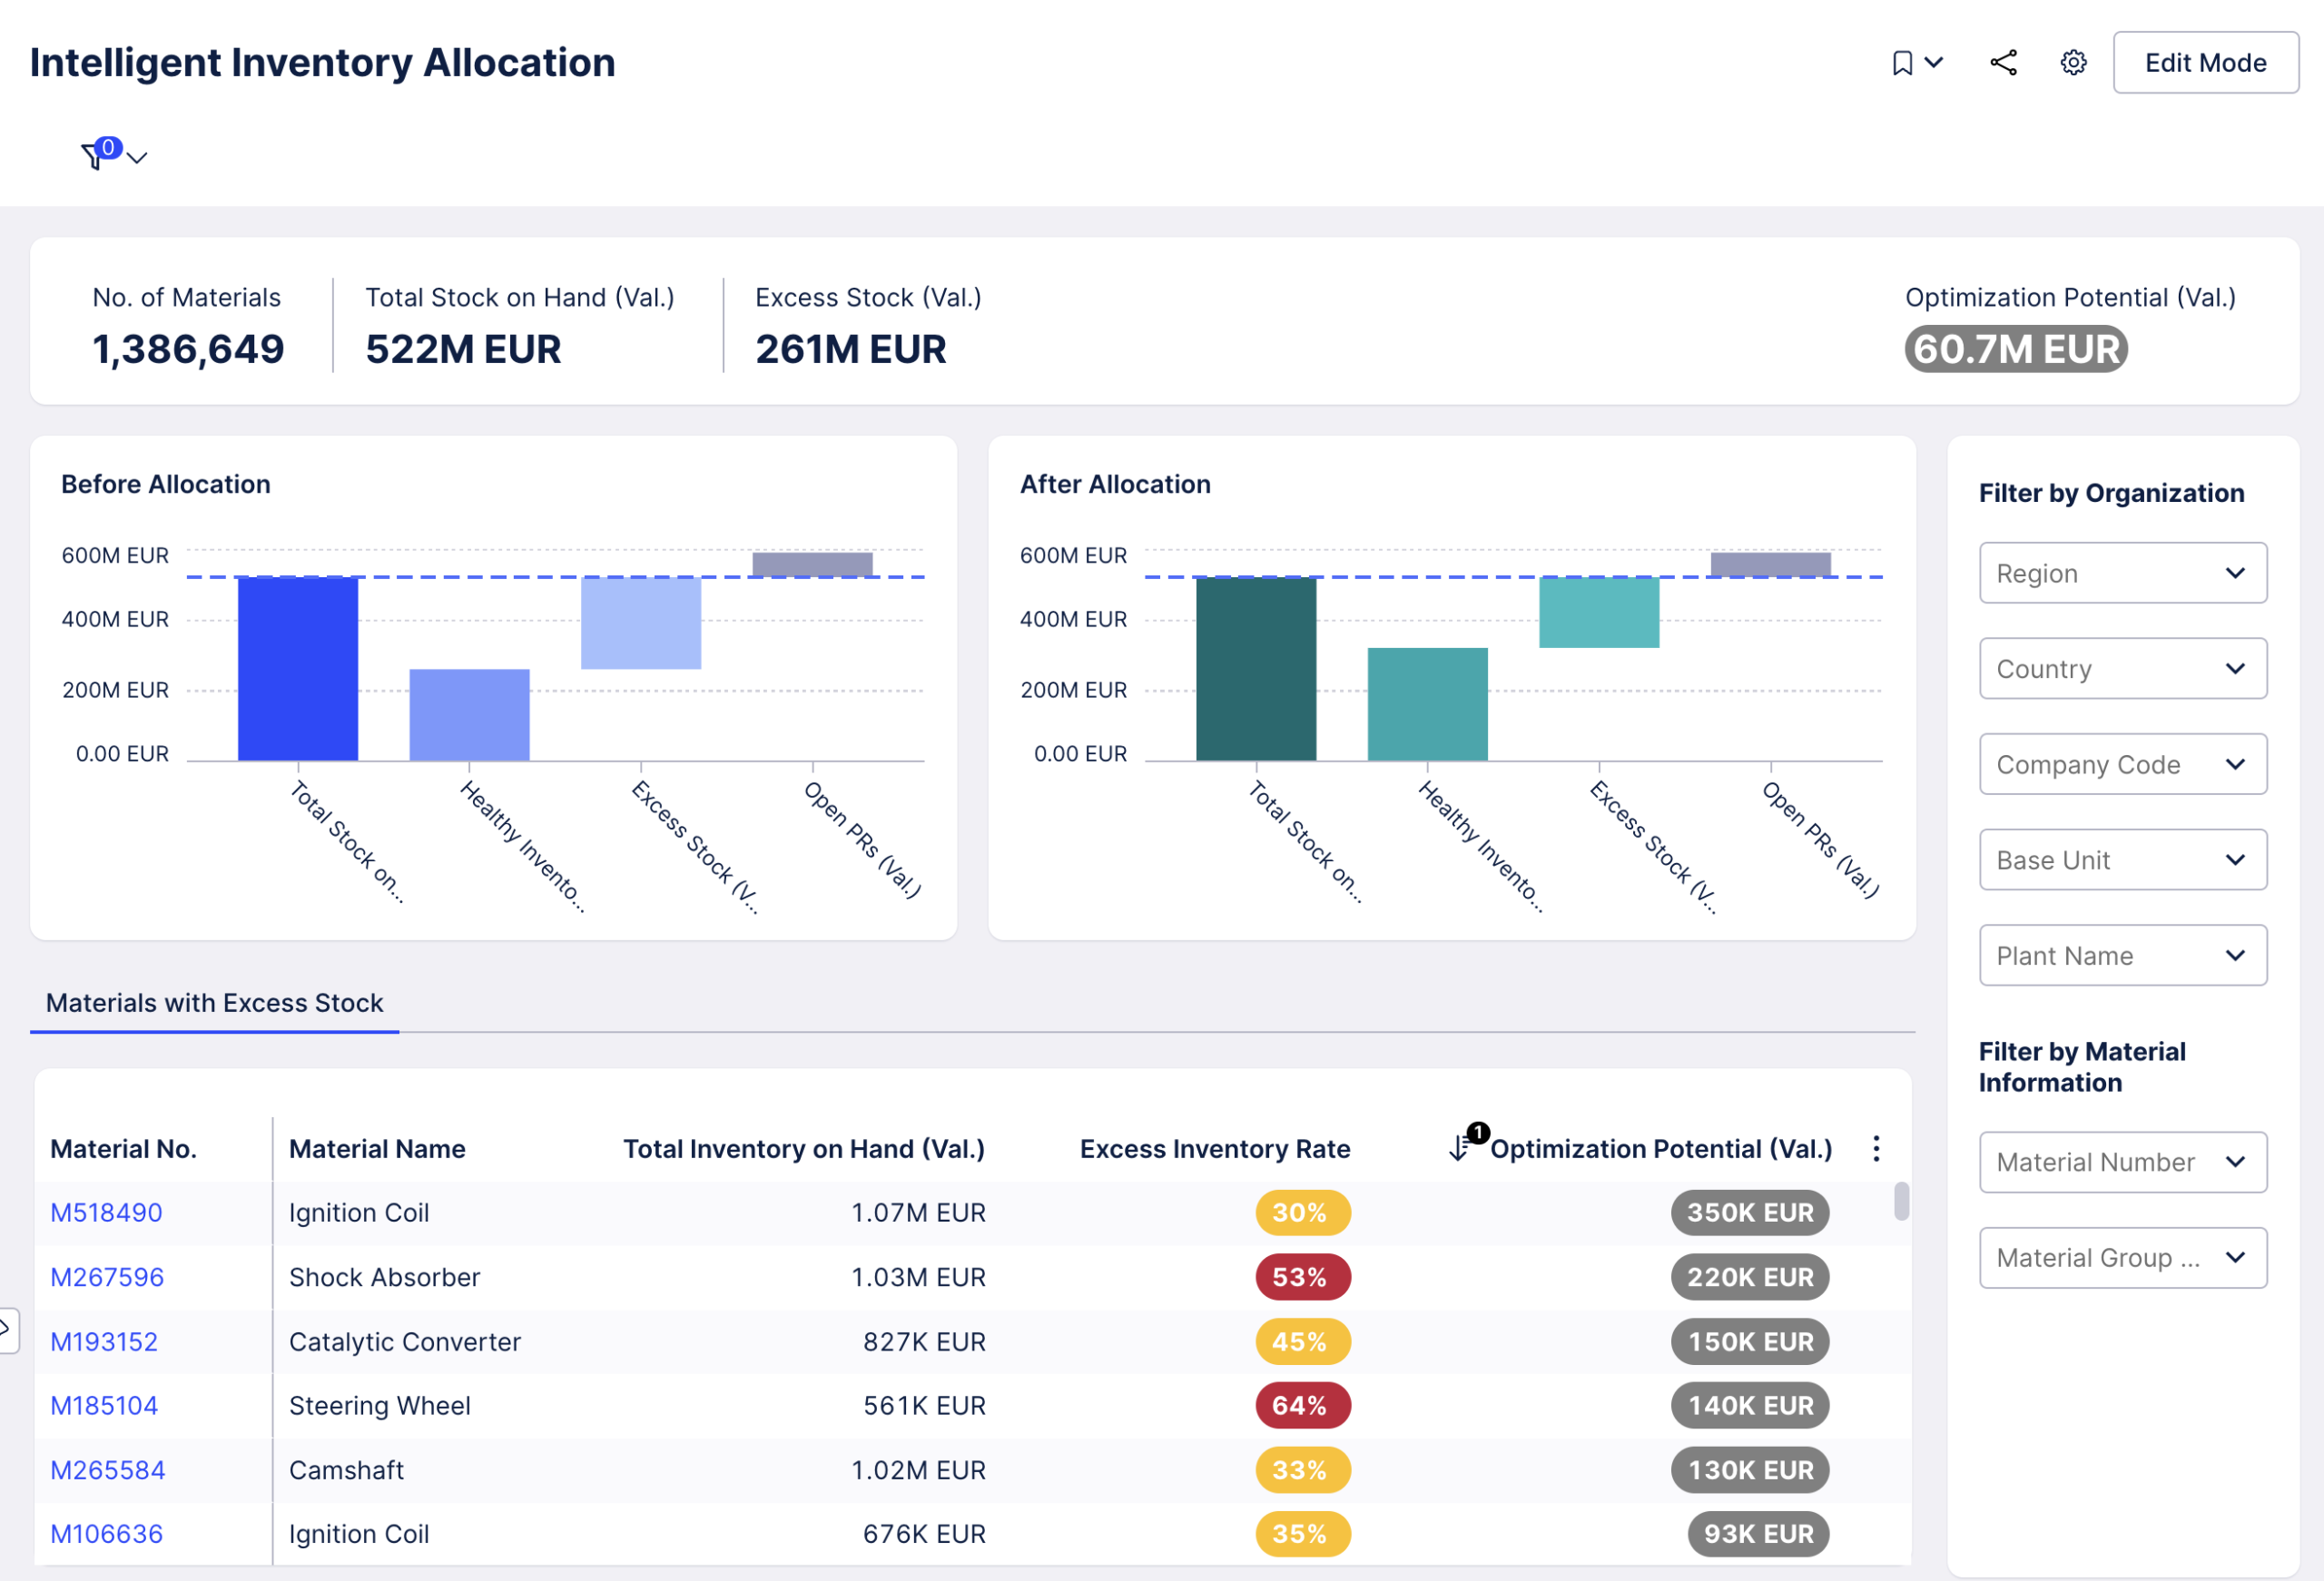This screenshot has width=2324, height=1581.
Task: Open material link M267596 for Shock Absorber
Action: coord(105,1277)
